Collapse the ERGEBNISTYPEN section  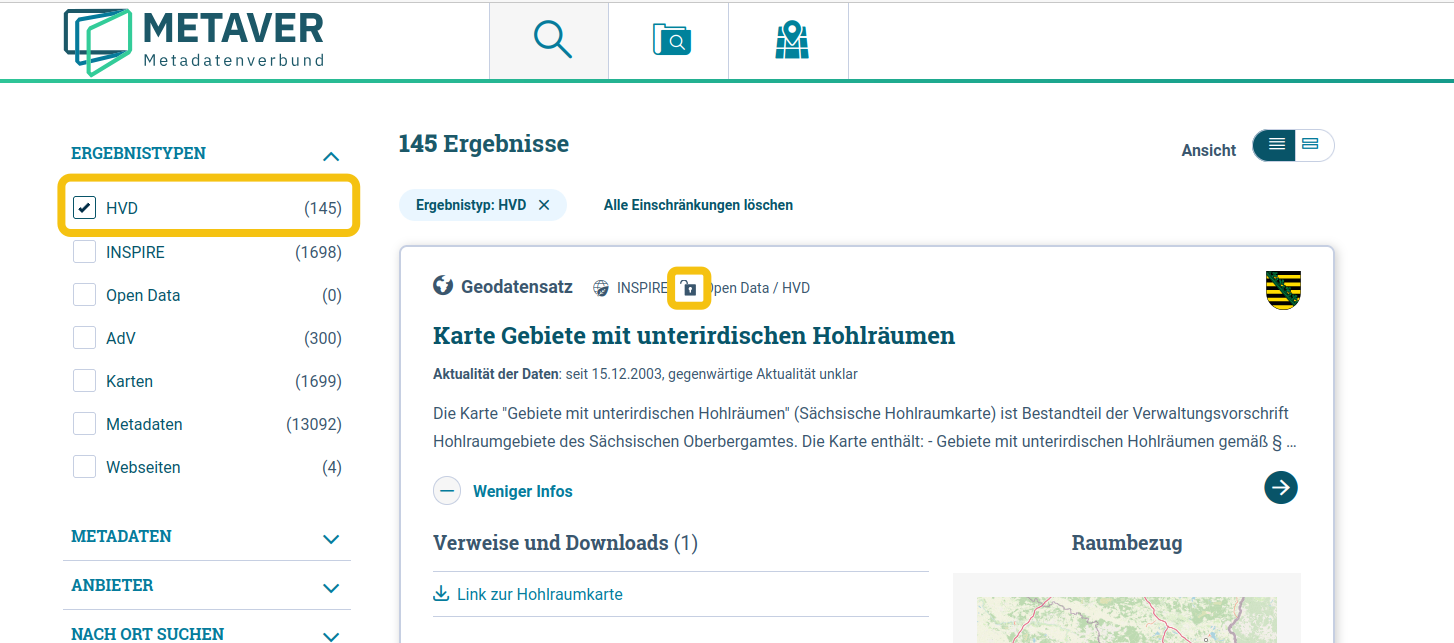[x=331, y=156]
